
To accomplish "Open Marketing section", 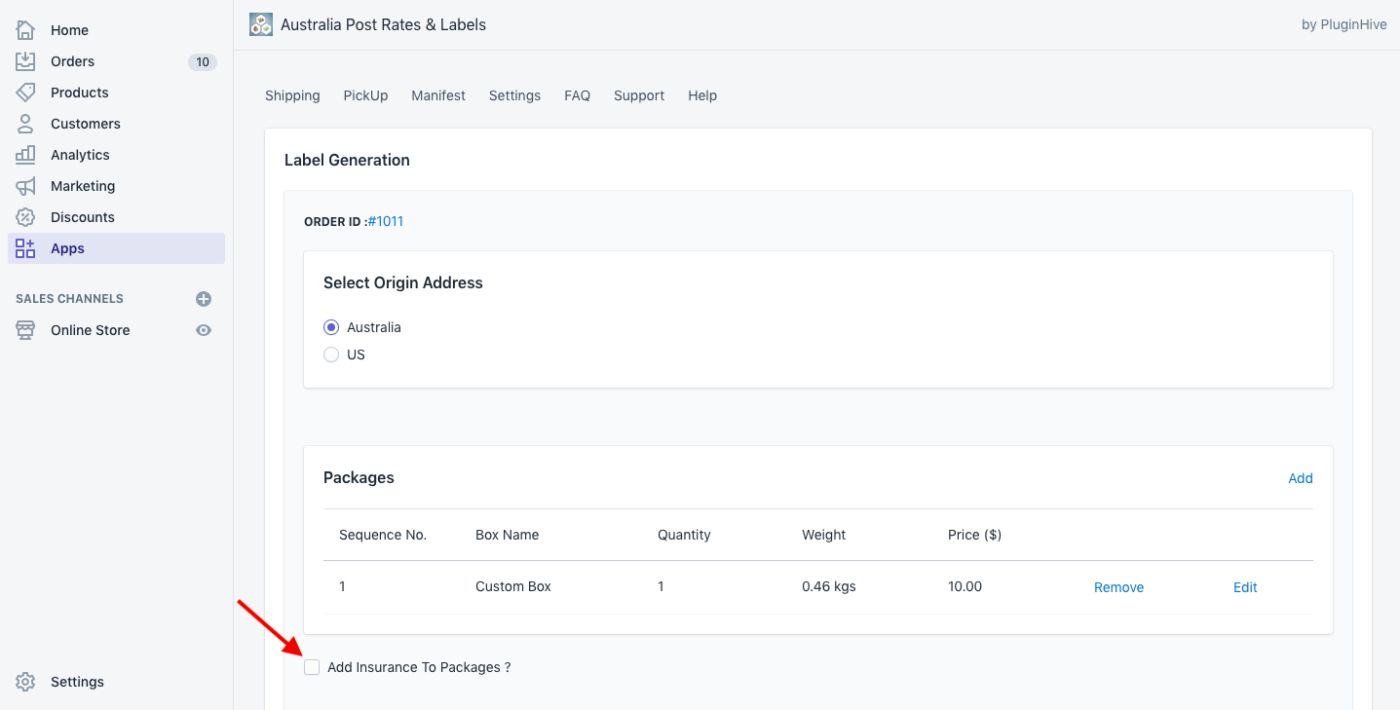I will click(83, 186).
